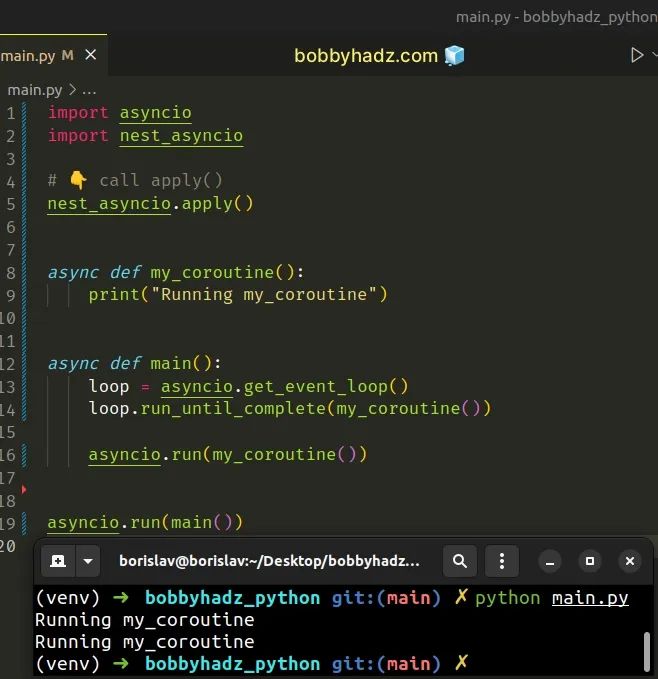
Task: Click 'asyncio.run(main())' on line 19
Action: point(145,523)
